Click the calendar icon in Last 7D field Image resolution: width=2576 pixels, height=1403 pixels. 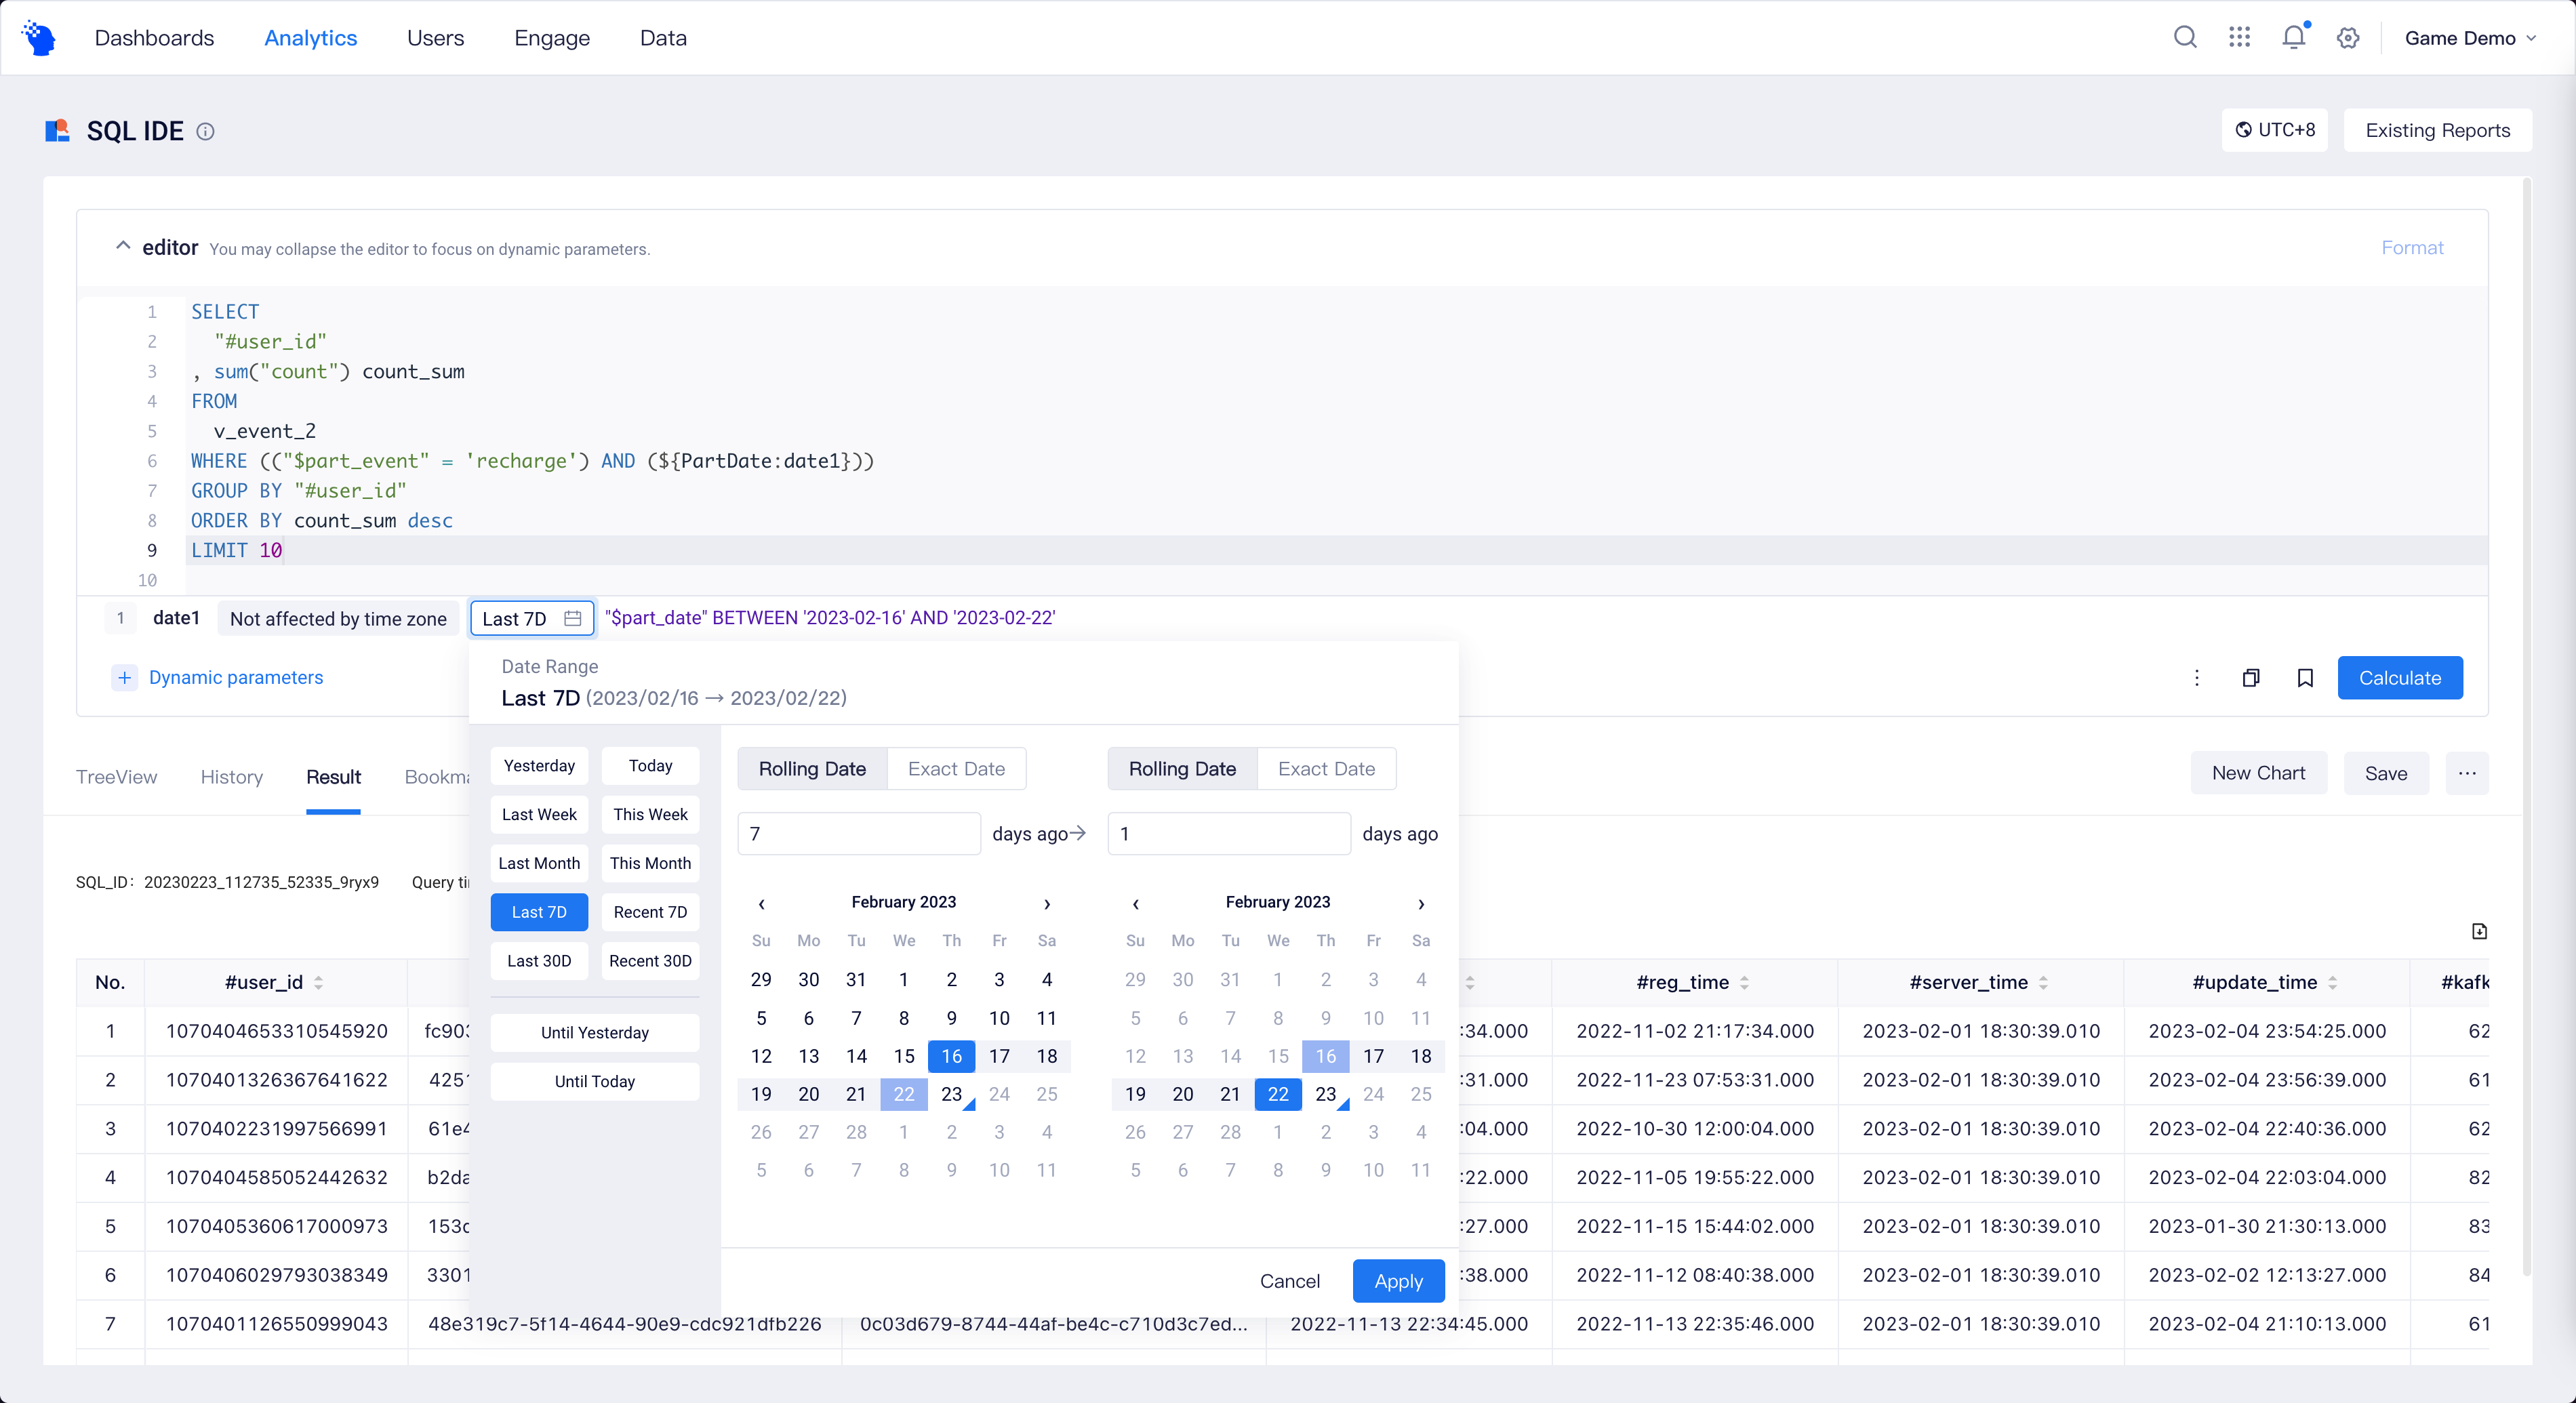(x=572, y=618)
